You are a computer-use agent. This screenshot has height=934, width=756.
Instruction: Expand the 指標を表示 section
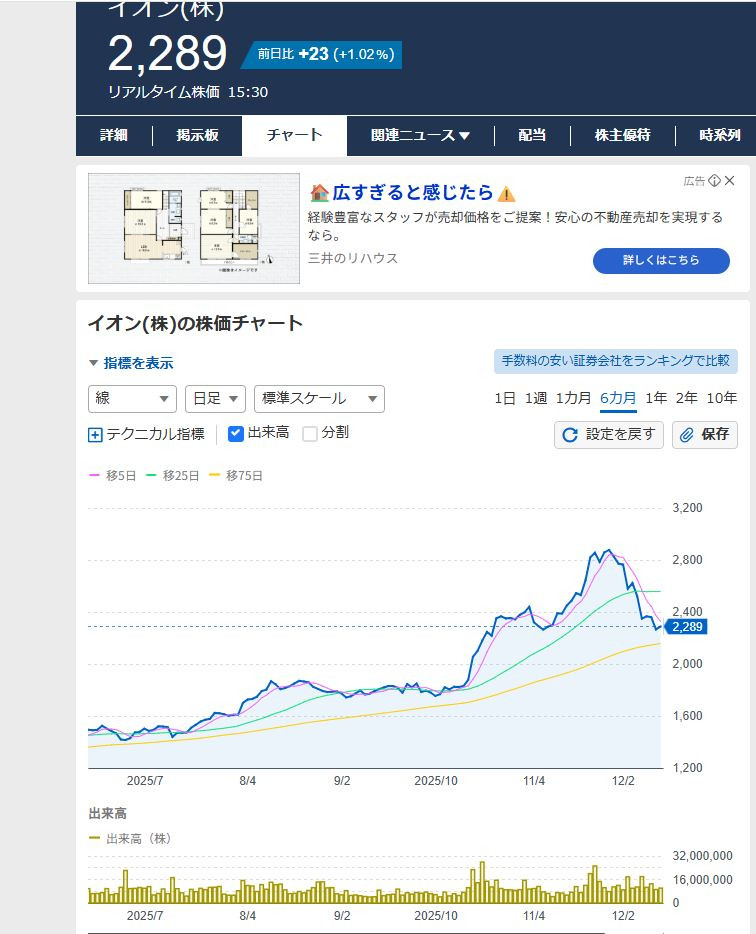130,363
